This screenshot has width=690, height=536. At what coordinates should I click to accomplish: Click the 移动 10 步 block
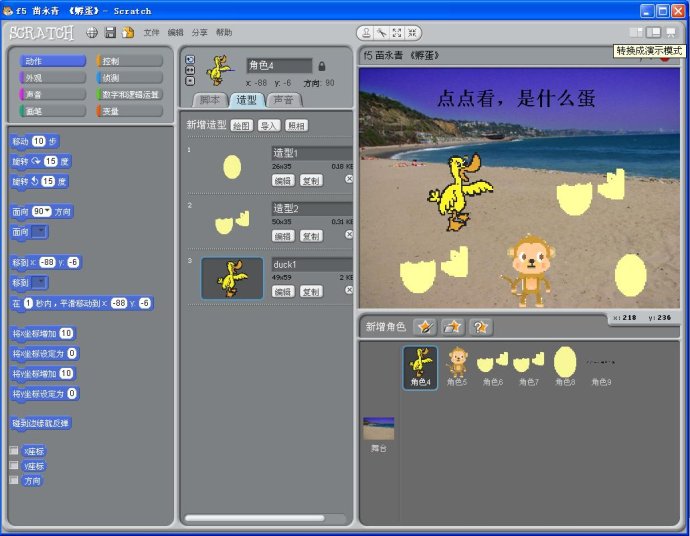[x=35, y=141]
